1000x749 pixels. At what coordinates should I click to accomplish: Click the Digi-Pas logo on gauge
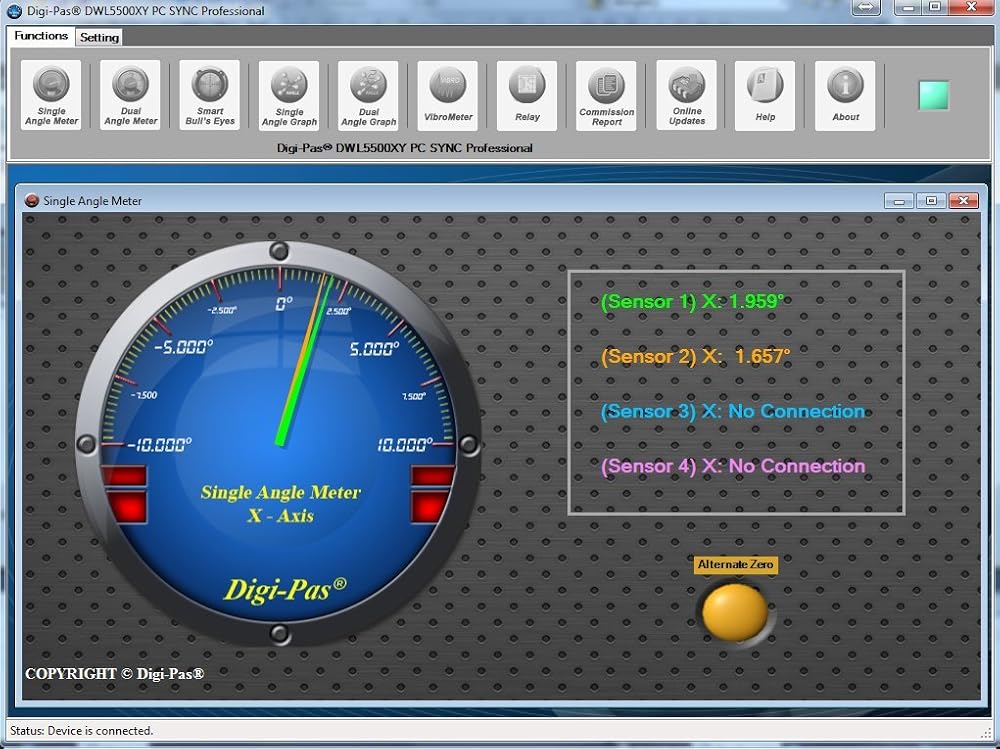click(285, 589)
